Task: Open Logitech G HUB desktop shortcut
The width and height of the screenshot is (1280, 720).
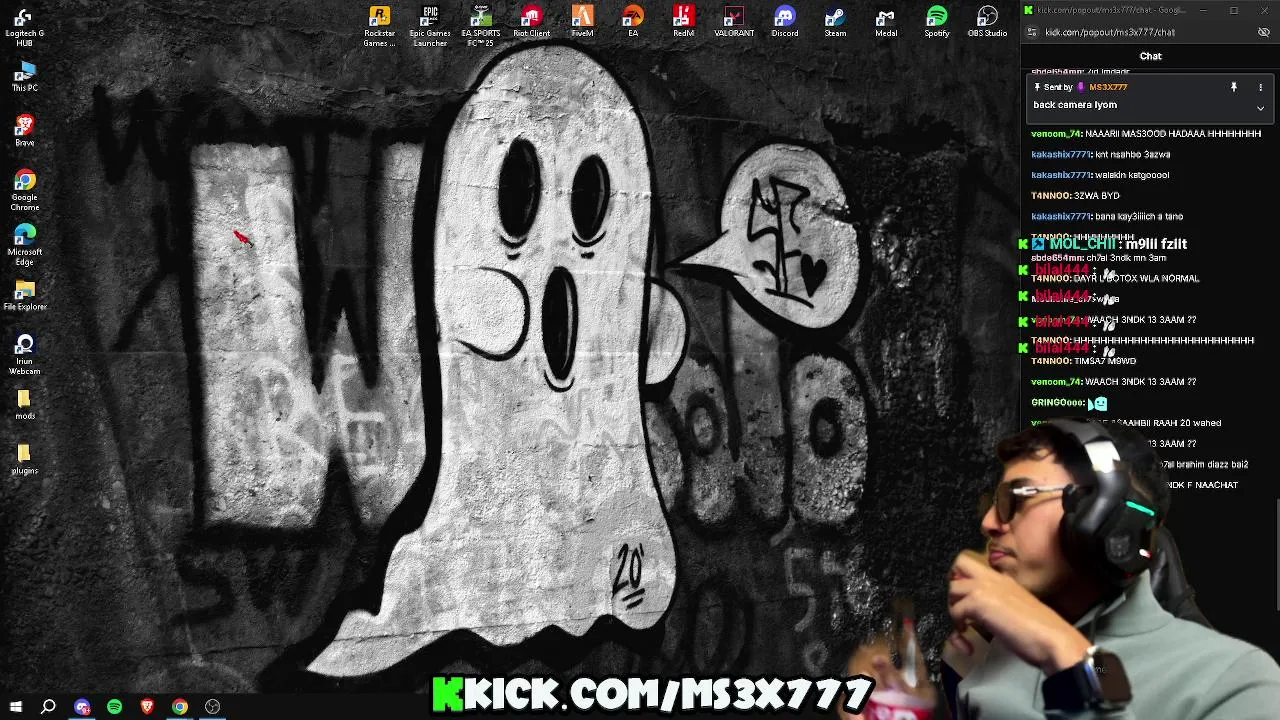Action: point(24,28)
